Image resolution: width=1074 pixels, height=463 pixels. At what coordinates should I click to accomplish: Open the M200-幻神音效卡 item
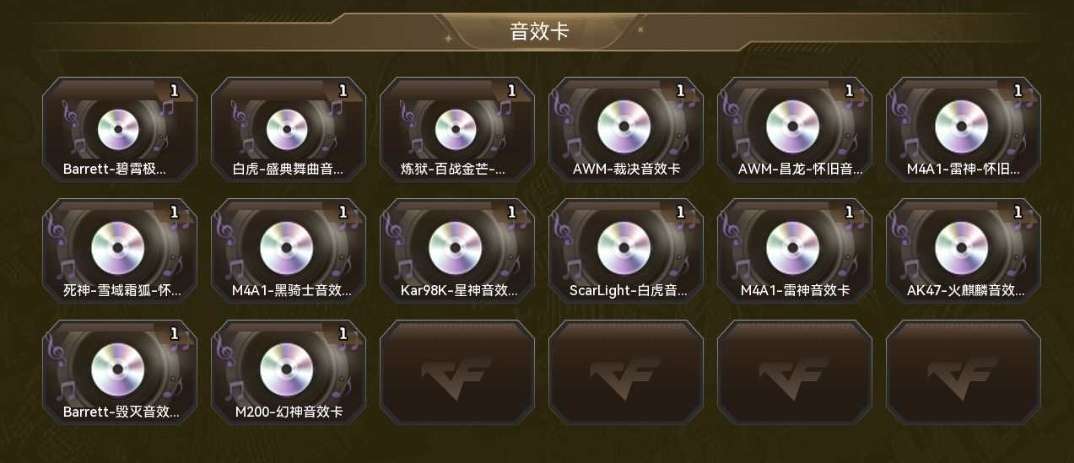click(x=288, y=372)
